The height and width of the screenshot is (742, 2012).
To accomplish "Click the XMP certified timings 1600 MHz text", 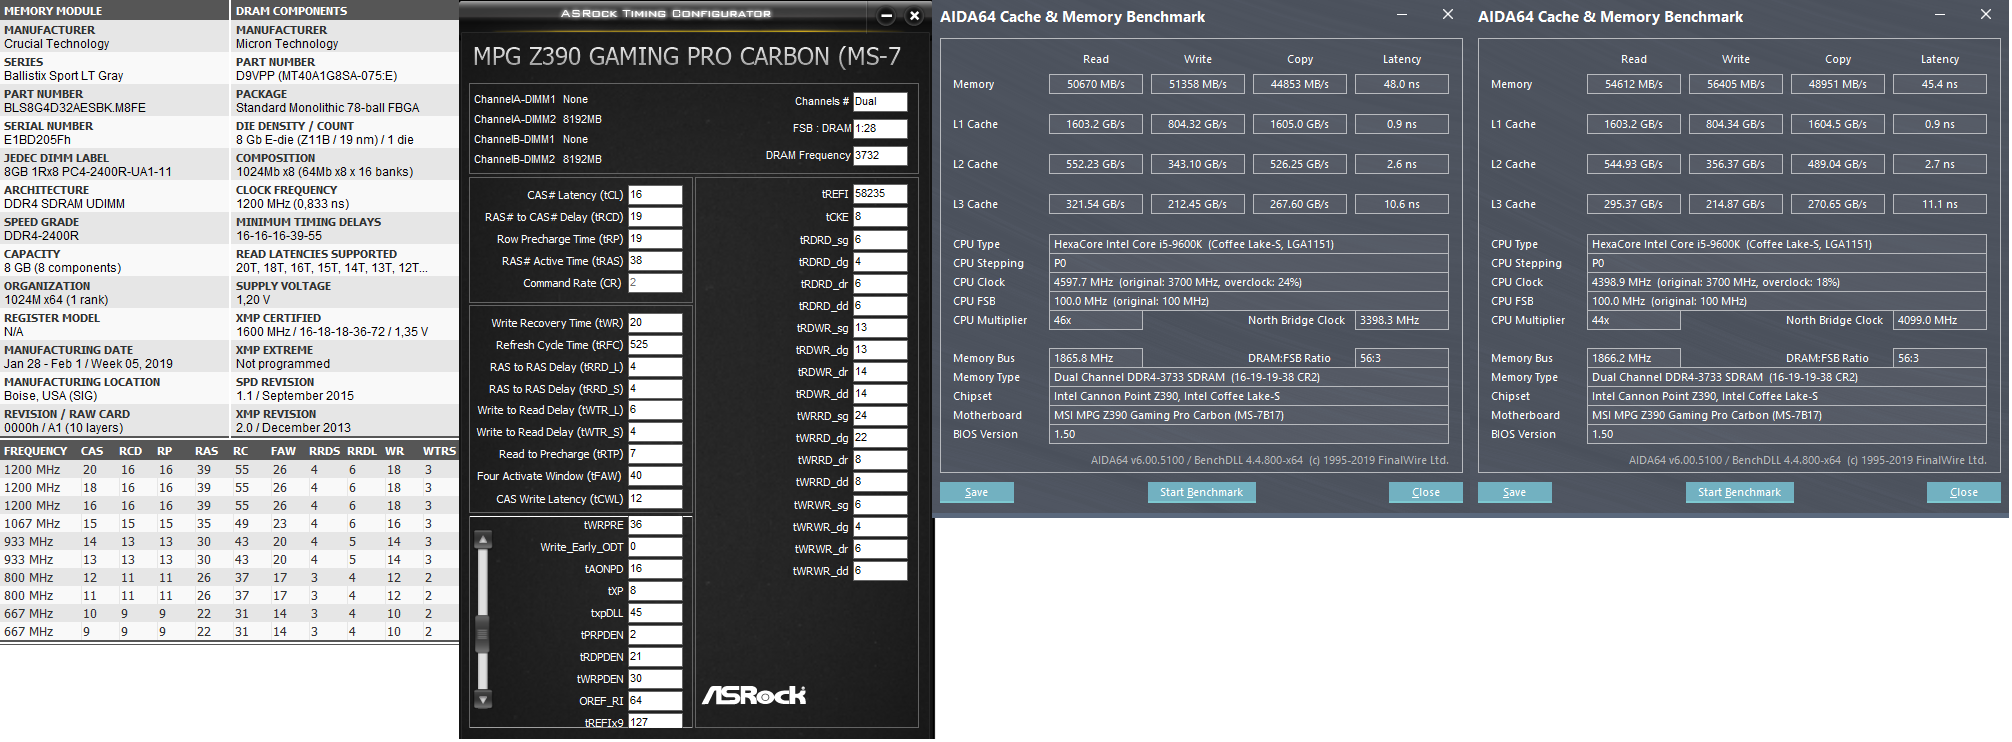I will (x=332, y=332).
